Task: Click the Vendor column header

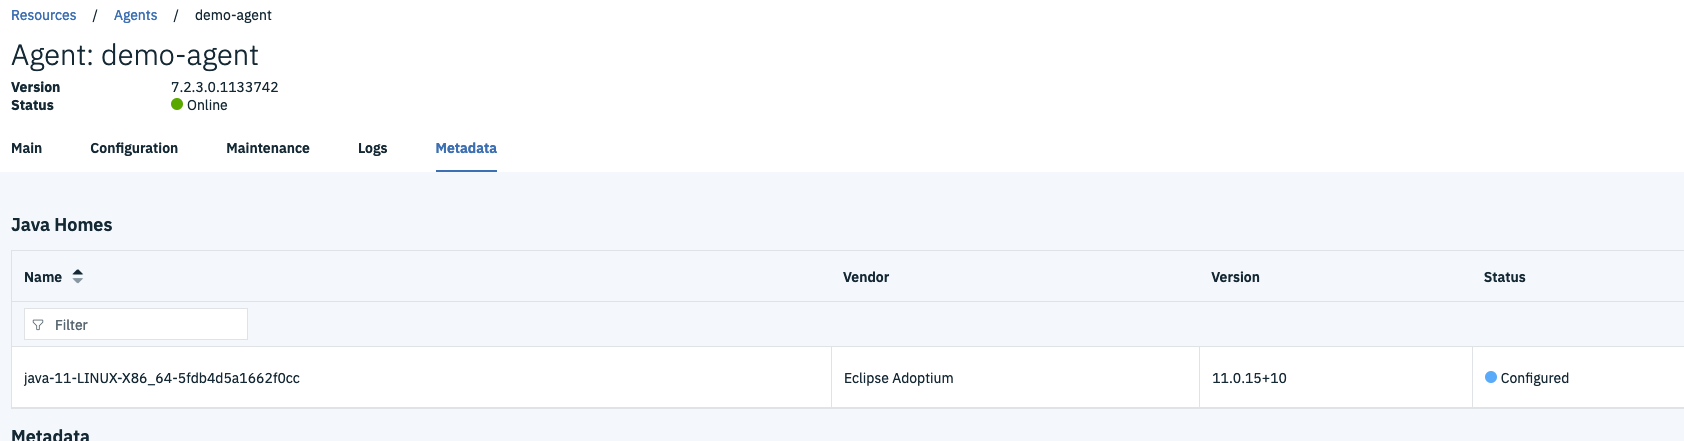Action: 866,277
